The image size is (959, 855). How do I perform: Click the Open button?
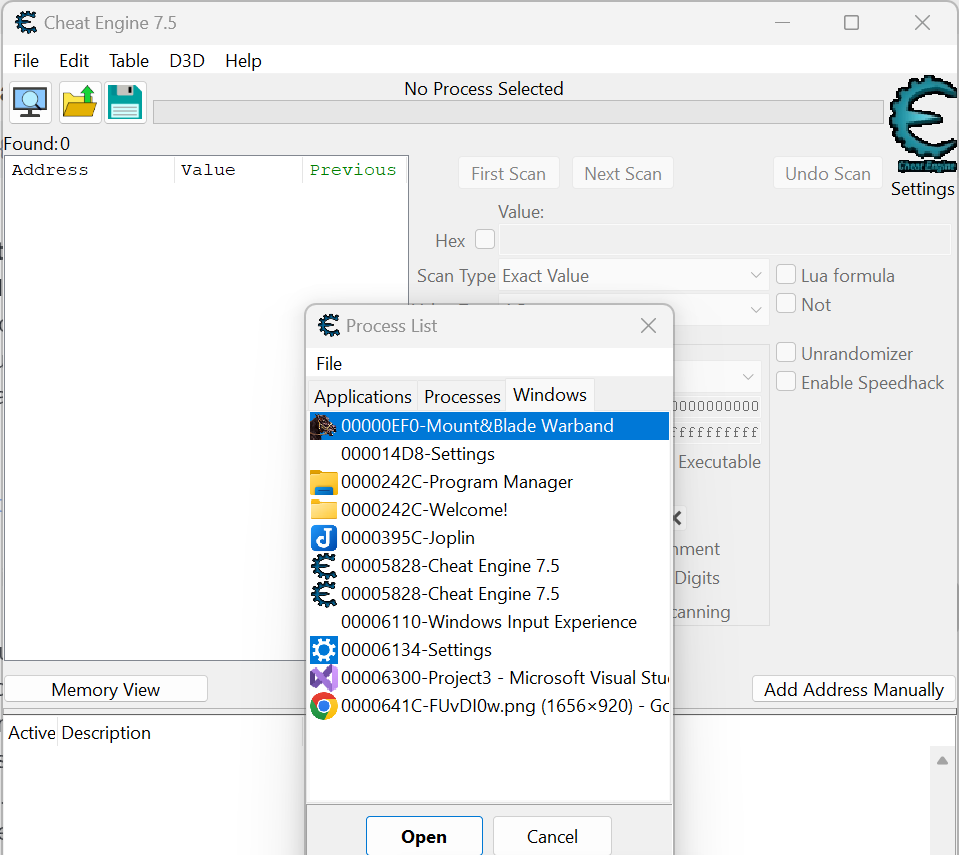[x=424, y=836]
